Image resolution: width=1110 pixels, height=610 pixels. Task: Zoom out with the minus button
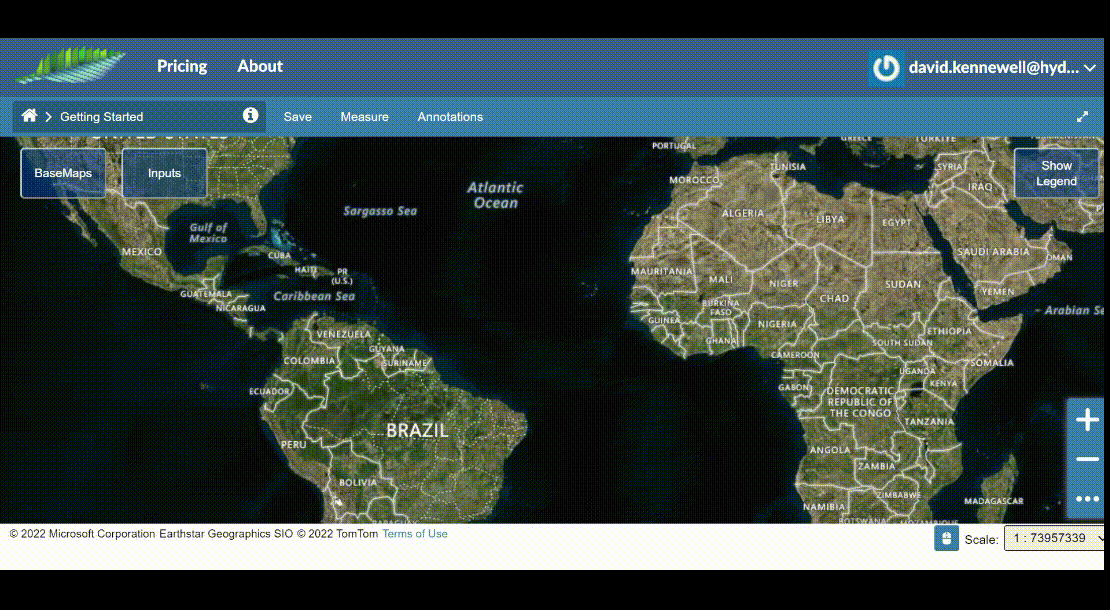coord(1087,459)
